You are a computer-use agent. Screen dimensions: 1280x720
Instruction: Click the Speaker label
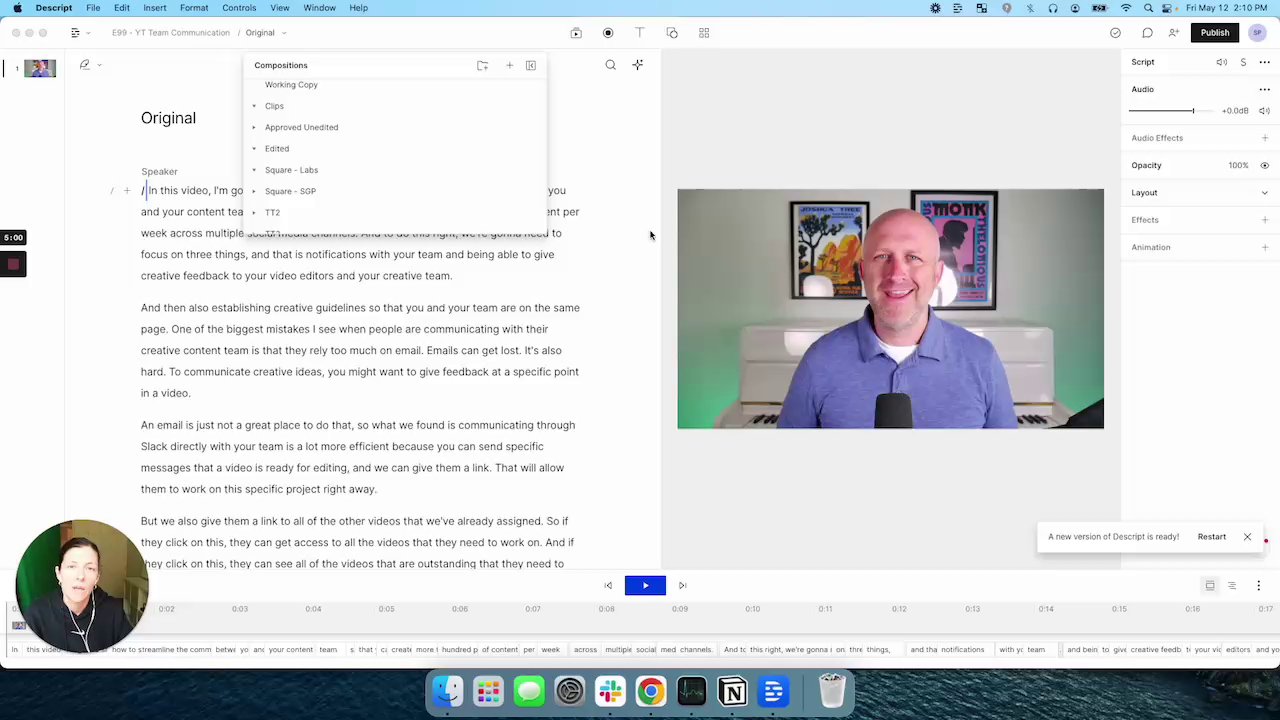click(x=159, y=172)
